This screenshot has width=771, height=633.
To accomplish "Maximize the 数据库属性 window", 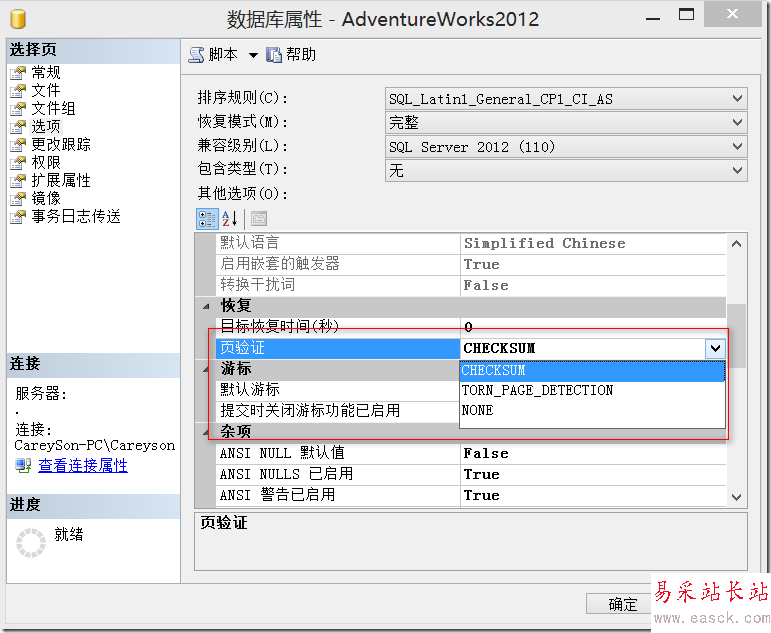I will 686,14.
